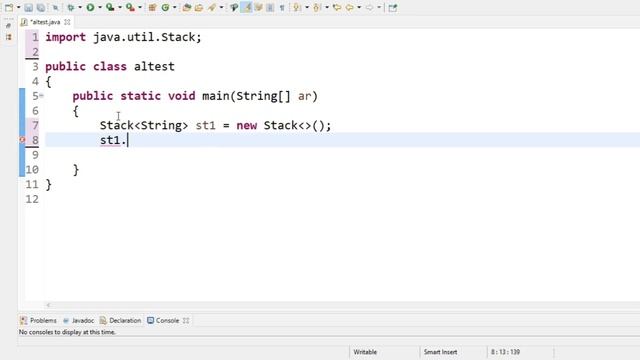Click the New file wizard icon
Viewport: 640px width, 360px height.
[9, 7]
